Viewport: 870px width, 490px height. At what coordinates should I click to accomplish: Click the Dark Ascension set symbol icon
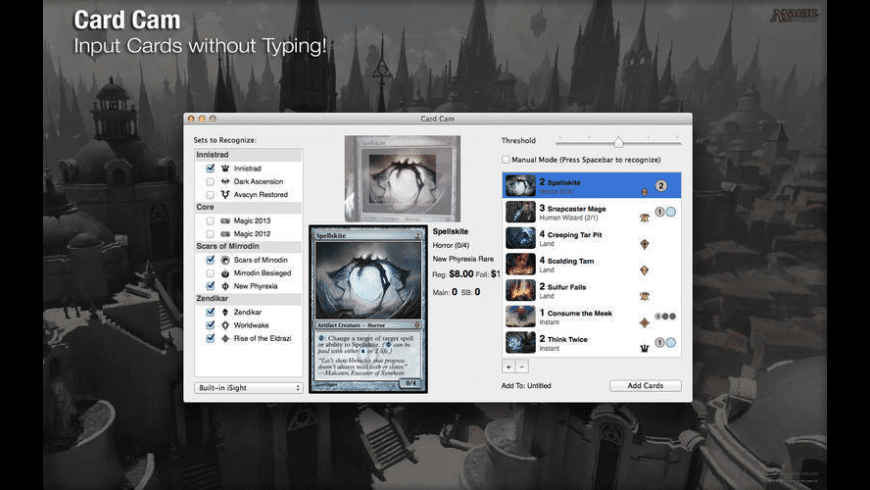225,181
